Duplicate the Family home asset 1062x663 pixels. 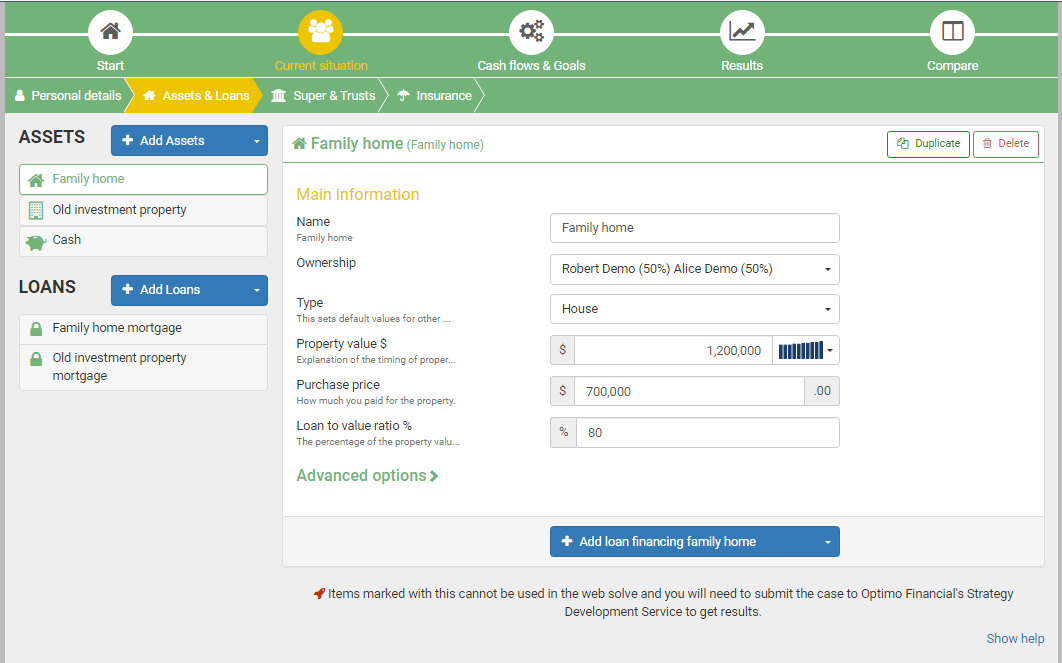point(928,144)
